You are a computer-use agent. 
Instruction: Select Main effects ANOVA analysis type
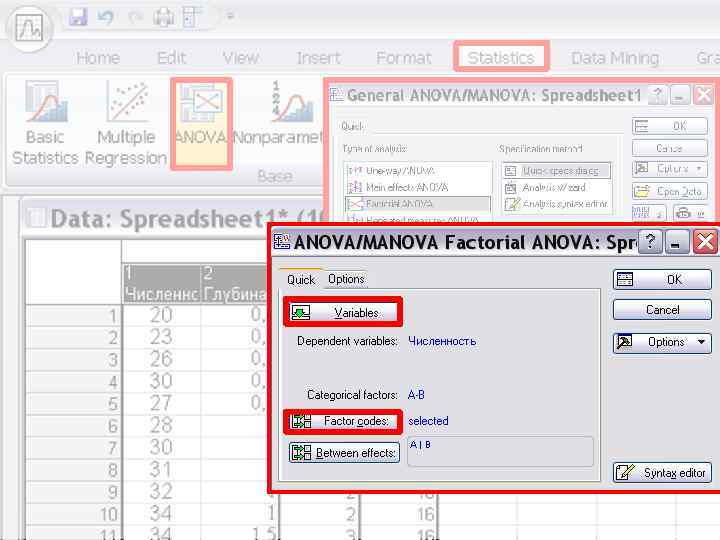click(417, 187)
